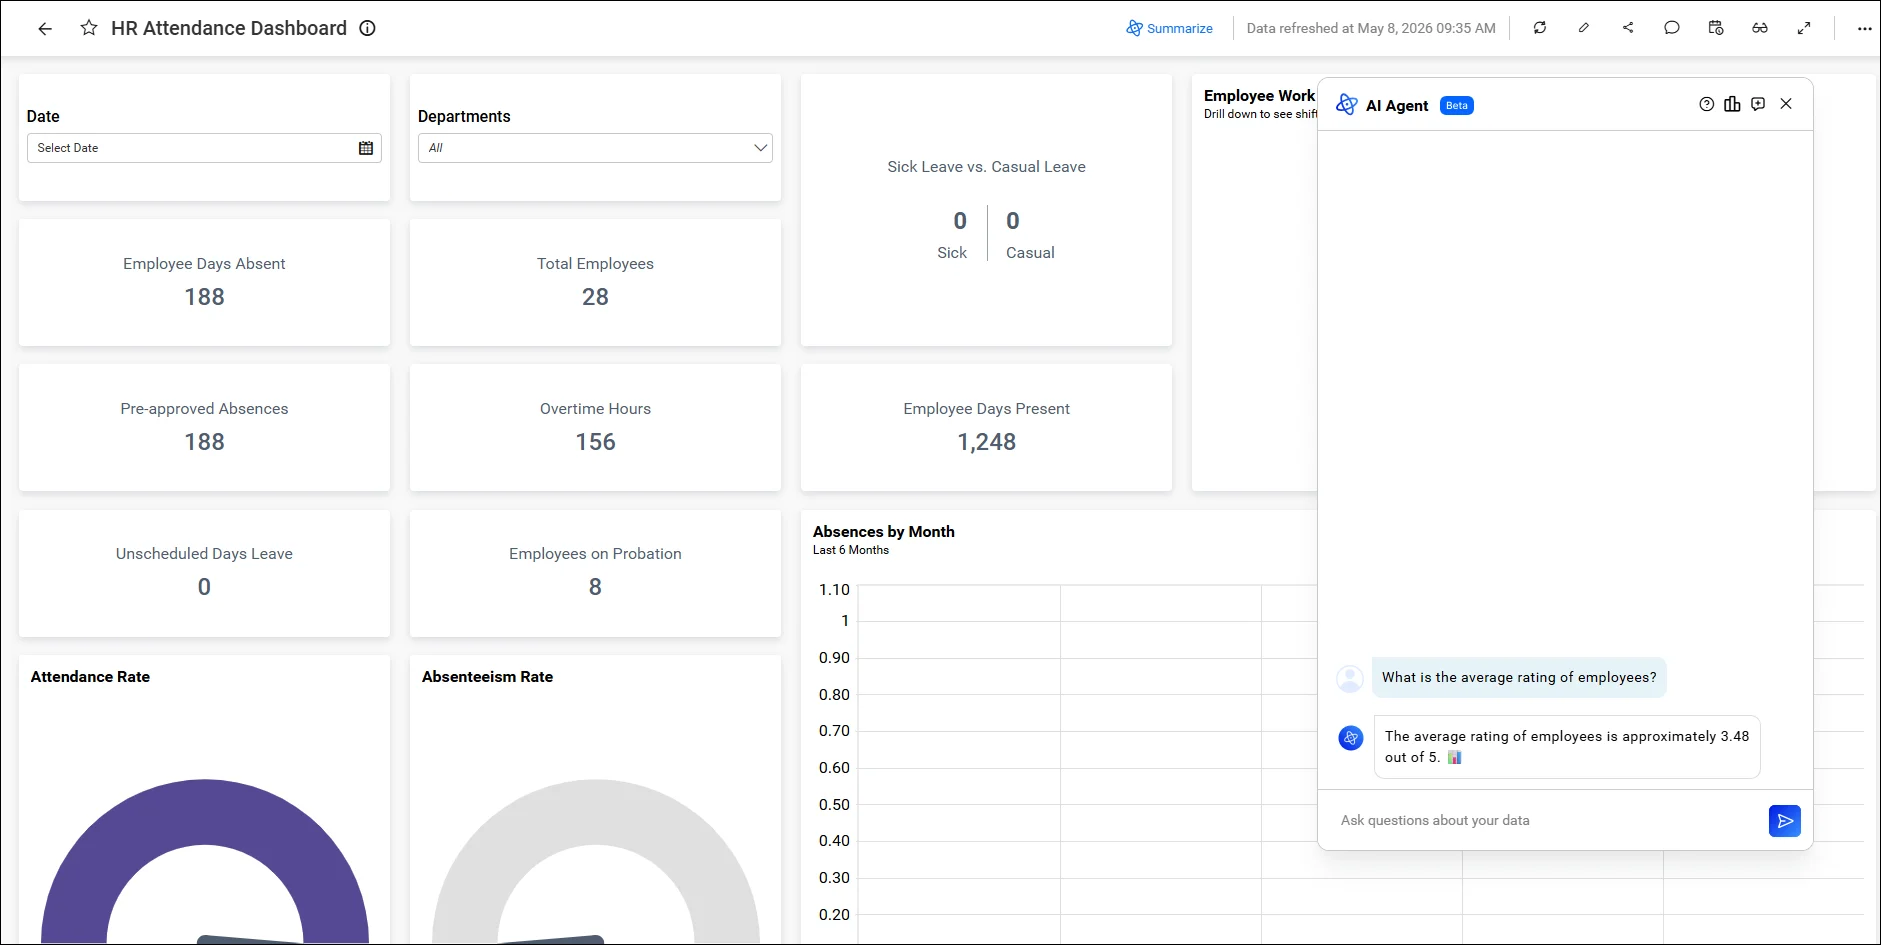Share the dashboard
The image size is (1881, 945).
(x=1628, y=28)
